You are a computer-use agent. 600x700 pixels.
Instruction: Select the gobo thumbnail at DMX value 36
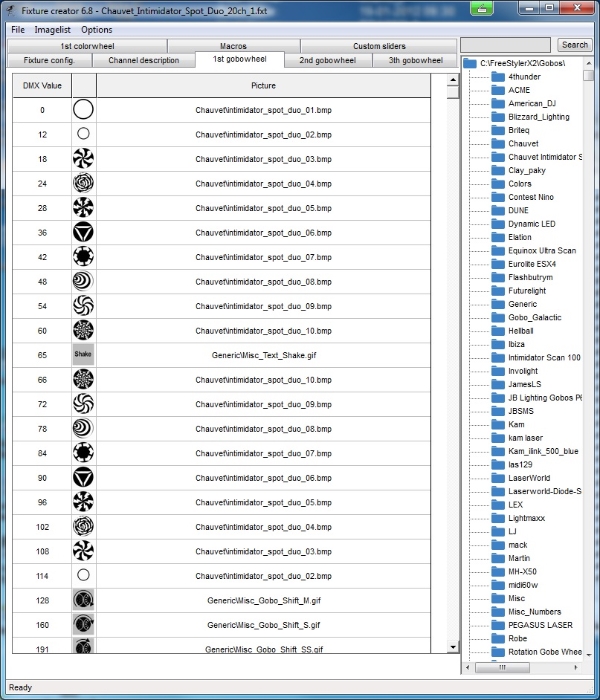point(84,232)
